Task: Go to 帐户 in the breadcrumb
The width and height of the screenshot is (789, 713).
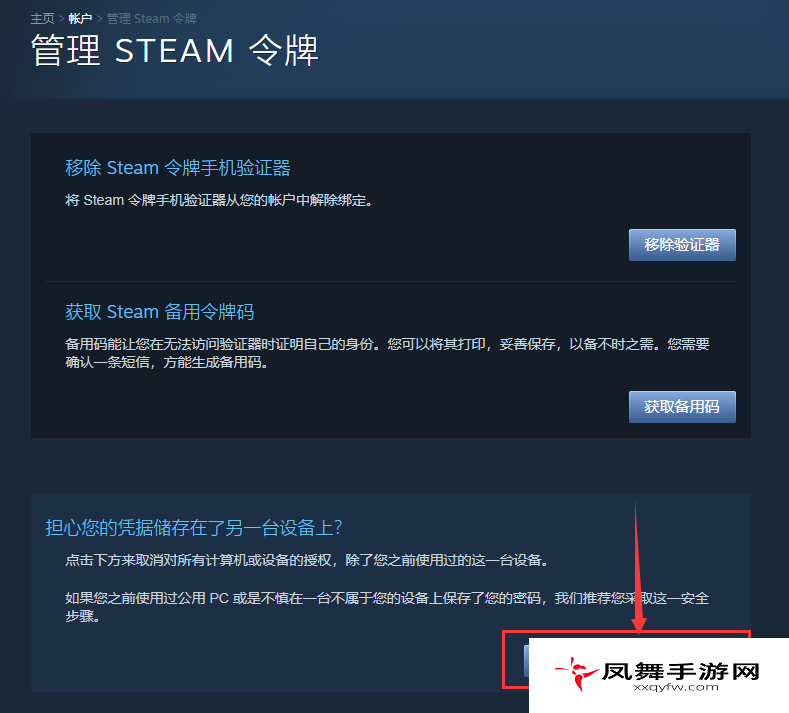Action: click(x=80, y=19)
